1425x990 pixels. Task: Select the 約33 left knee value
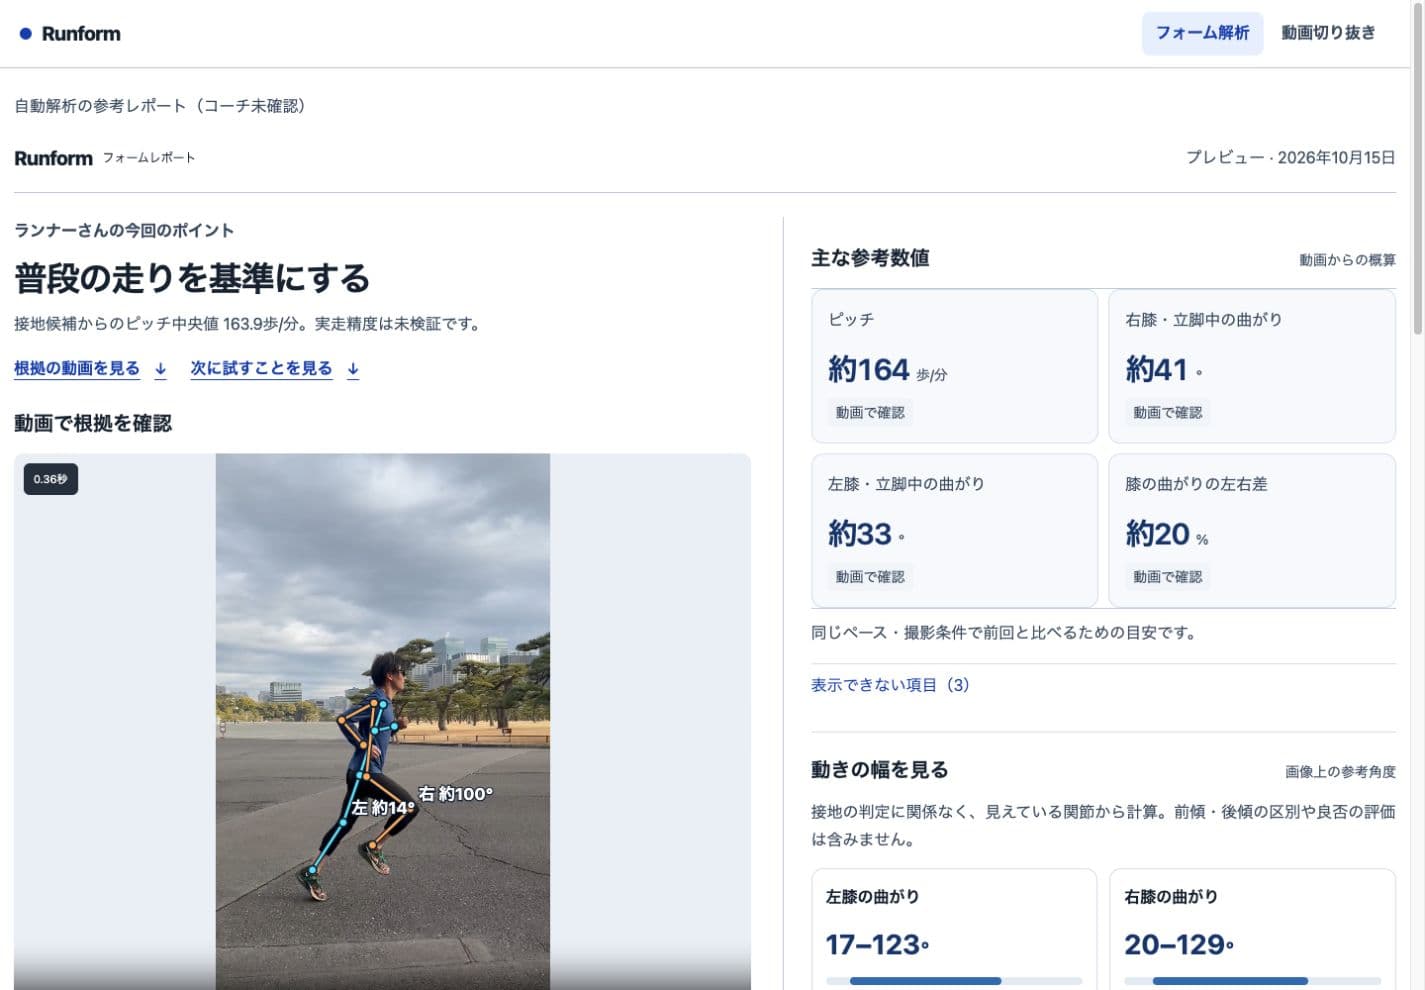point(859,534)
